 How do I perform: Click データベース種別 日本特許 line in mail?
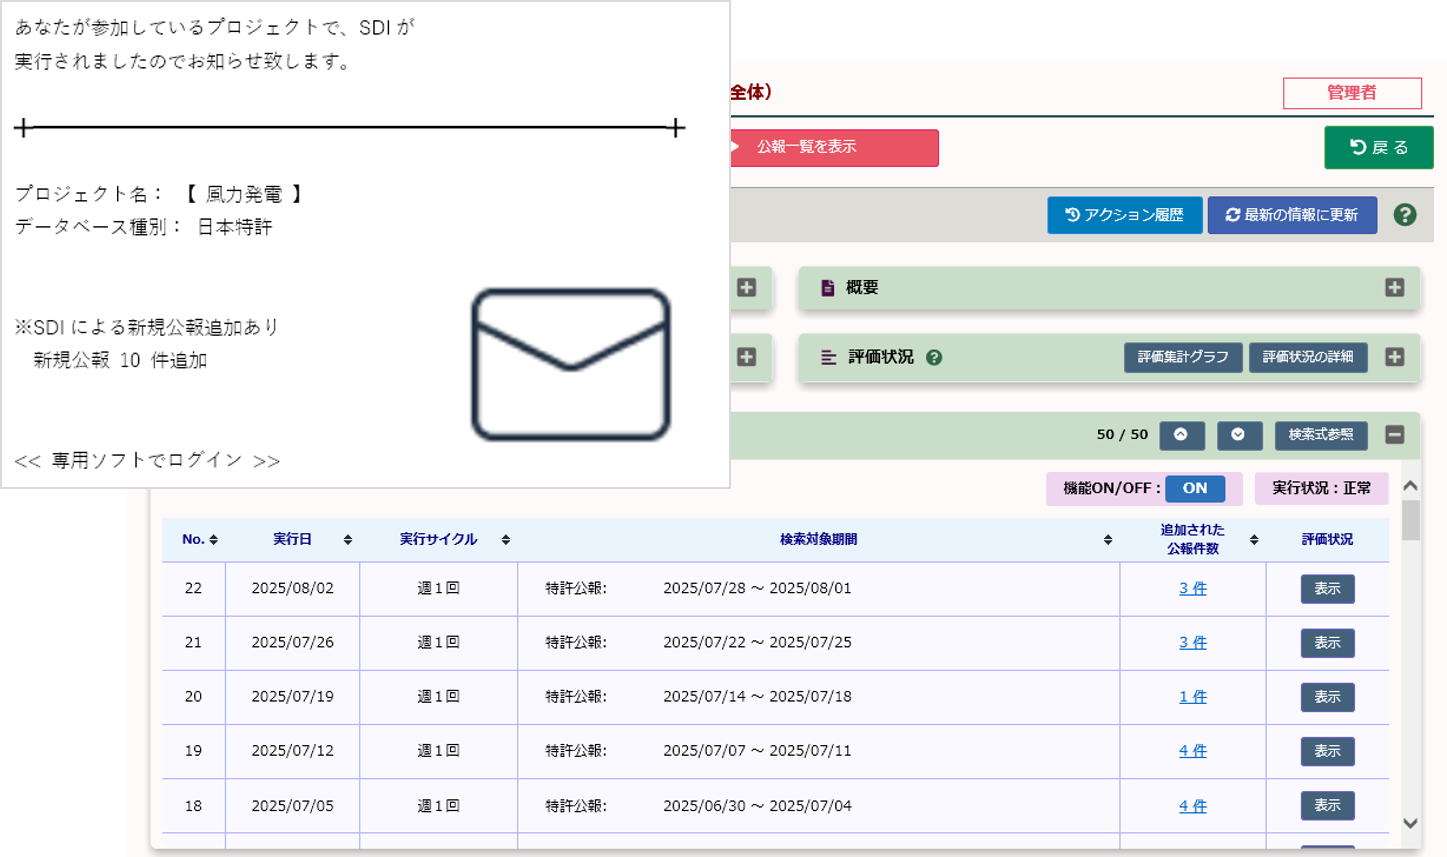(143, 227)
